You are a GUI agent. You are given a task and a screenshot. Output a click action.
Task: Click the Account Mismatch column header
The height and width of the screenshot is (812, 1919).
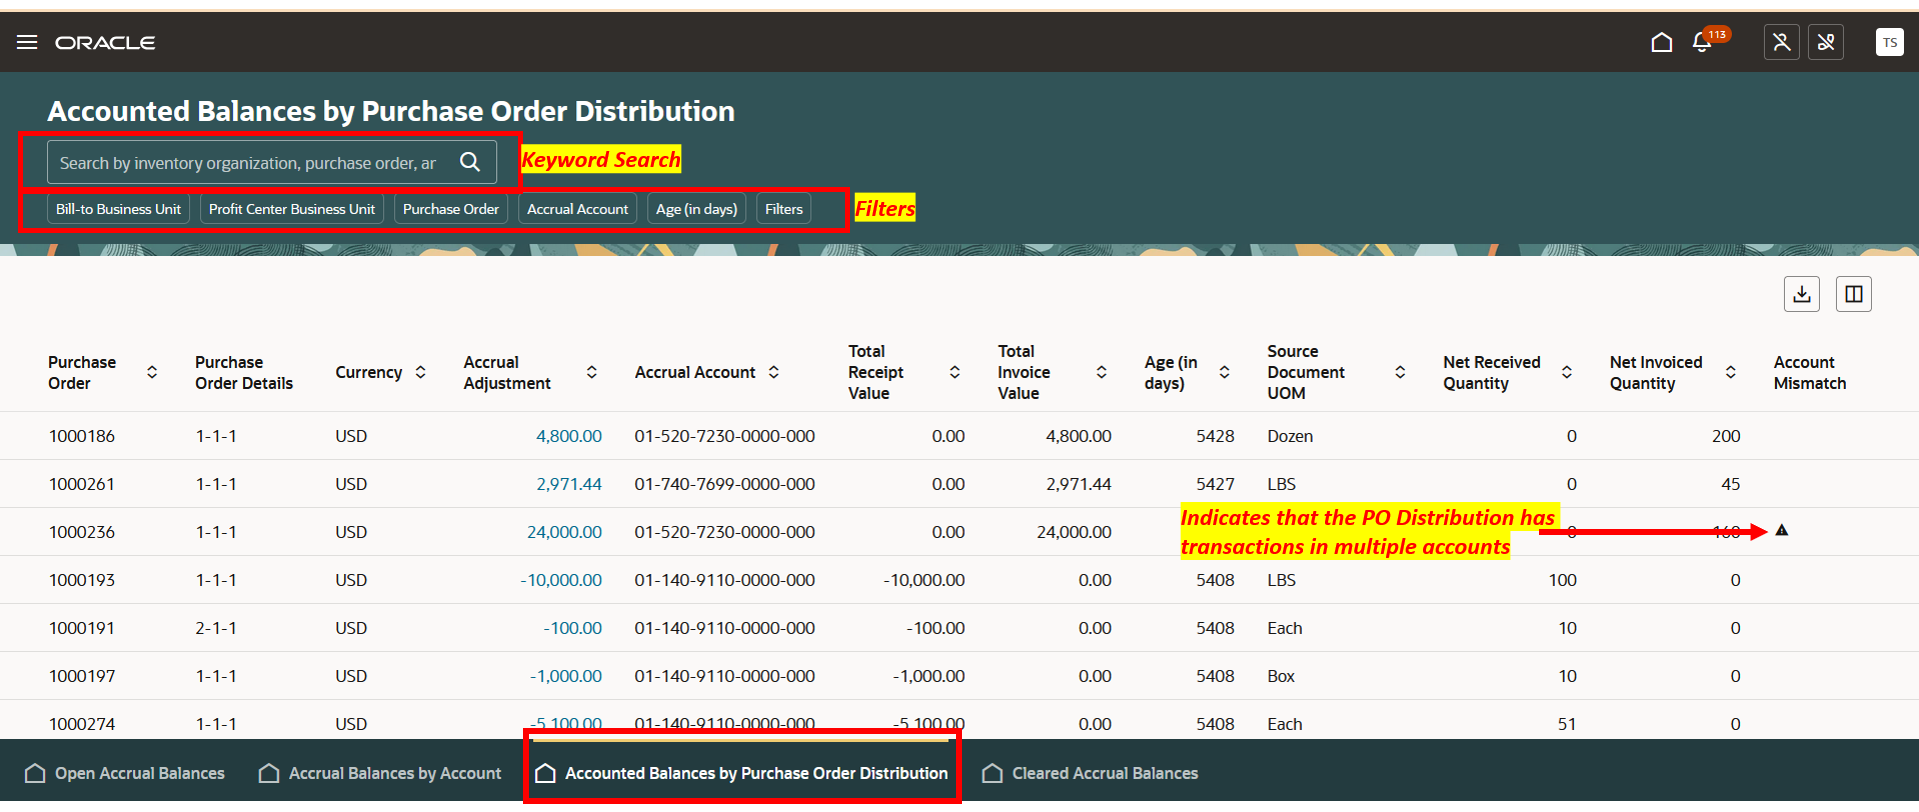pos(1810,372)
